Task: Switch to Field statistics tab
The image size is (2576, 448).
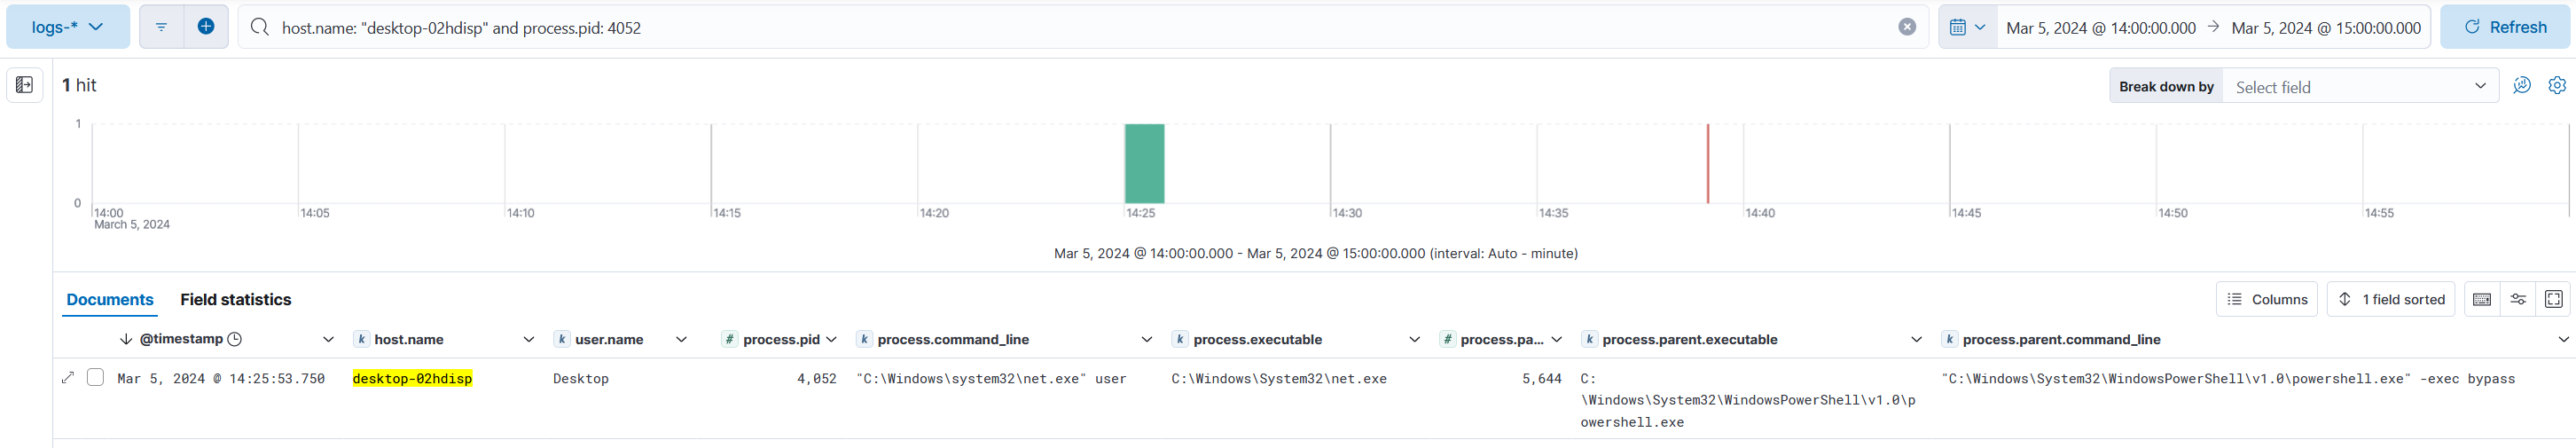Action: (235, 299)
